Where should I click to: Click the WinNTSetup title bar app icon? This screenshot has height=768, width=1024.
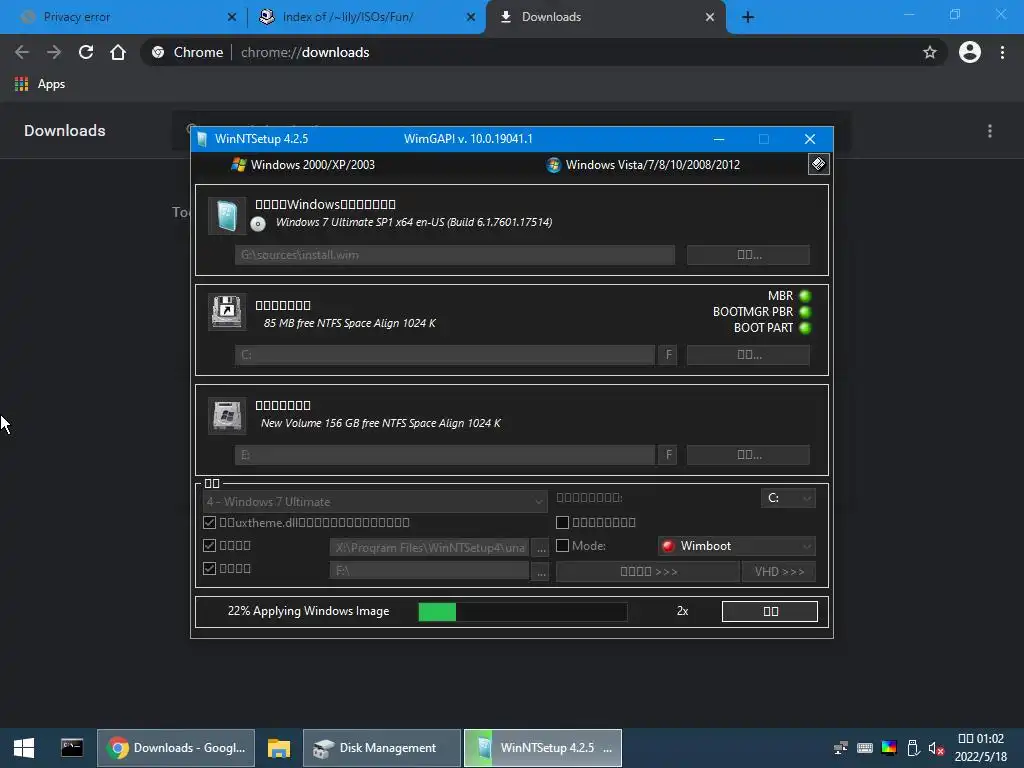[x=202, y=138]
